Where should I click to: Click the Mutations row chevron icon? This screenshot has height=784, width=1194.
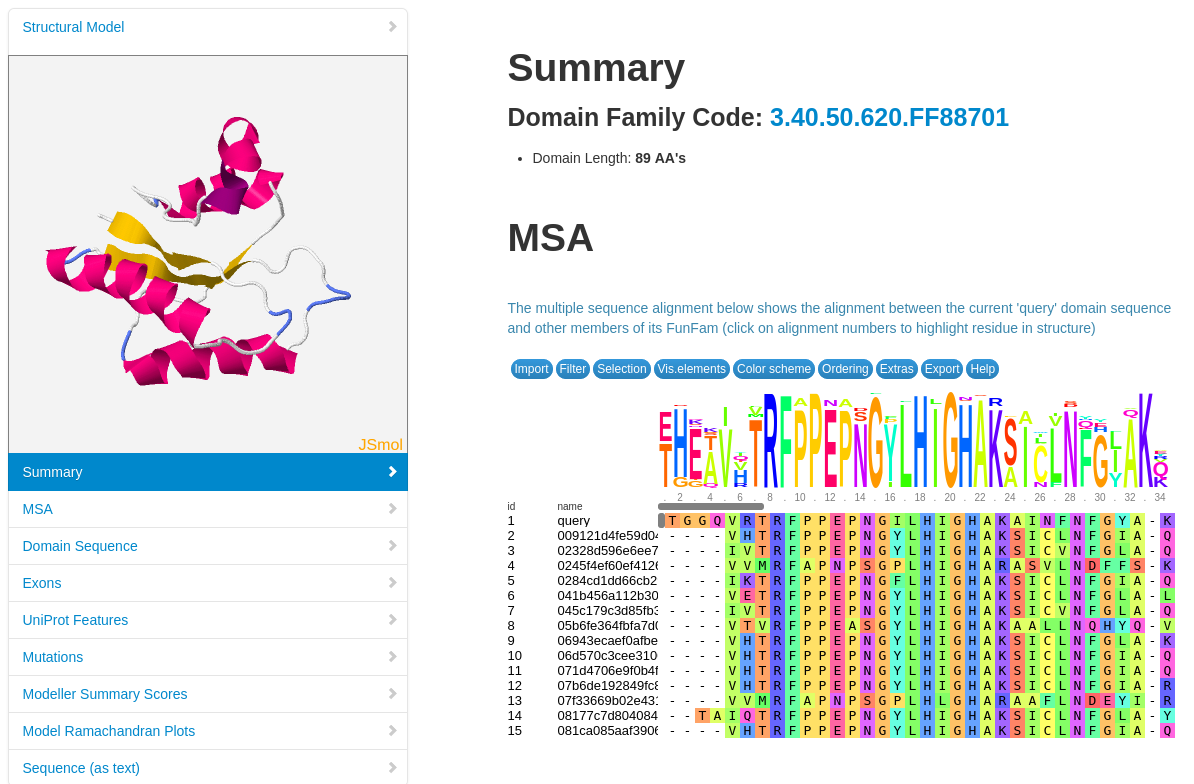[392, 657]
